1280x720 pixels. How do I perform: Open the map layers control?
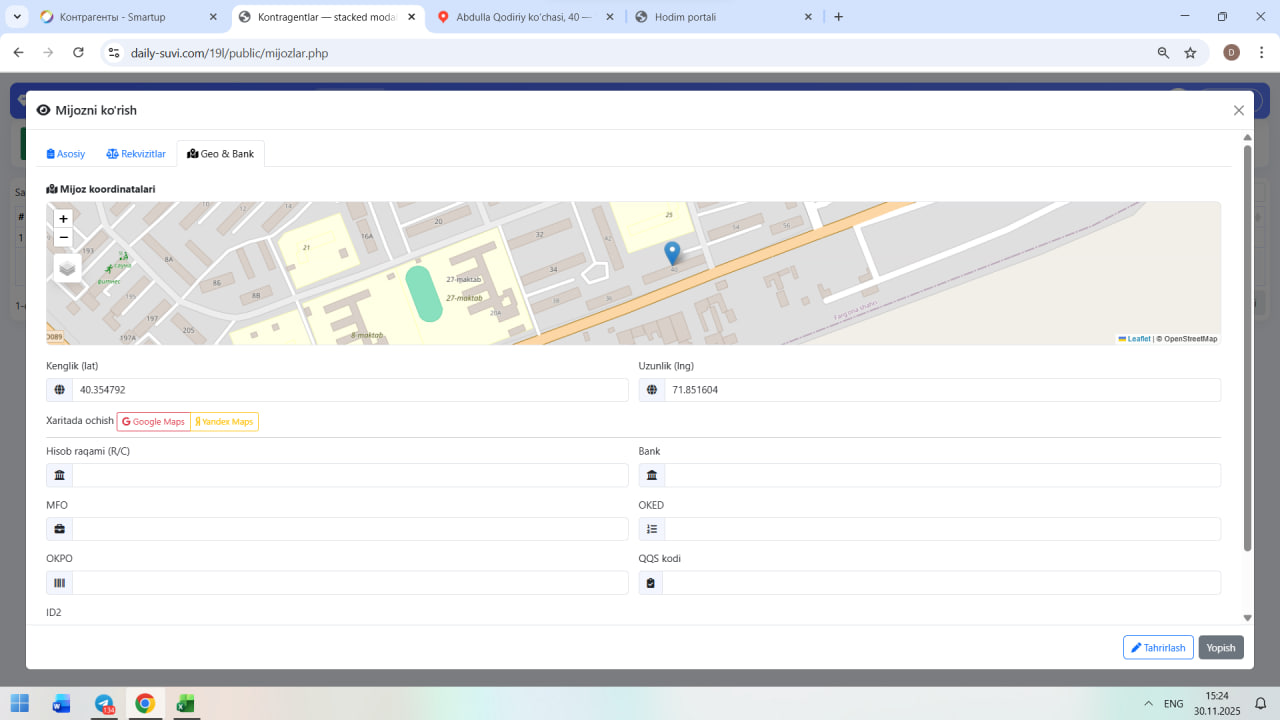pos(67,268)
